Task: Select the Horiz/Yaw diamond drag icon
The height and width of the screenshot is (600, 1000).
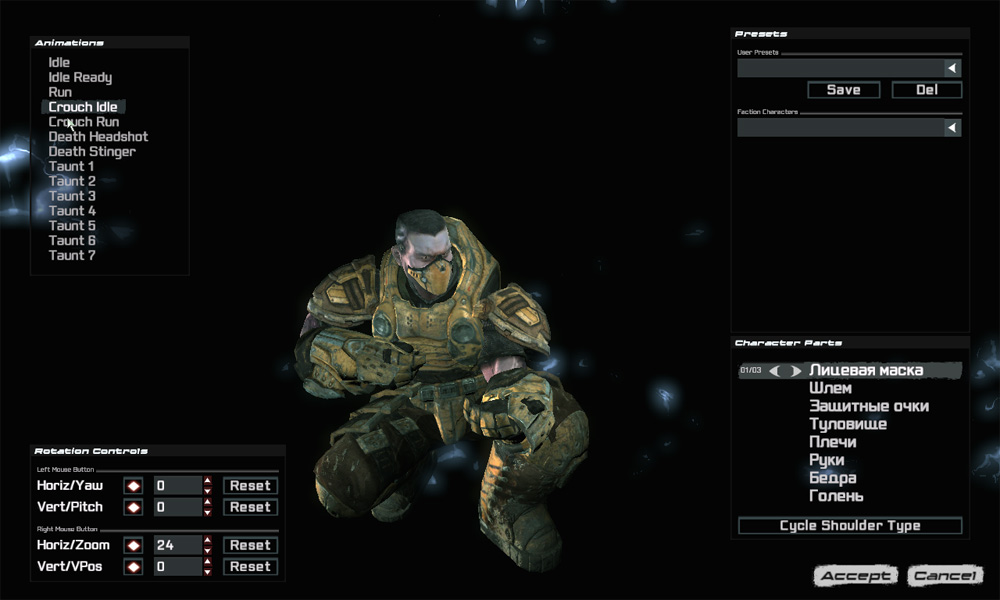Action: pos(133,486)
